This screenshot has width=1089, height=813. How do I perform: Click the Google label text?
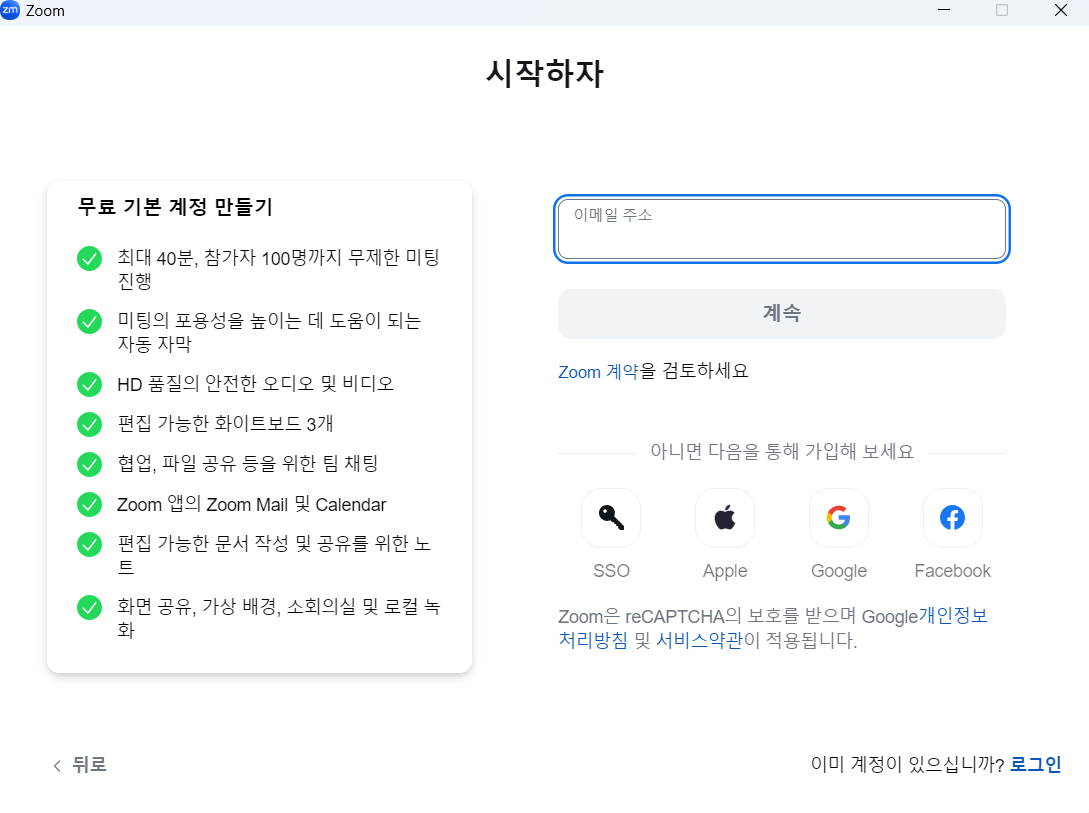coord(839,571)
